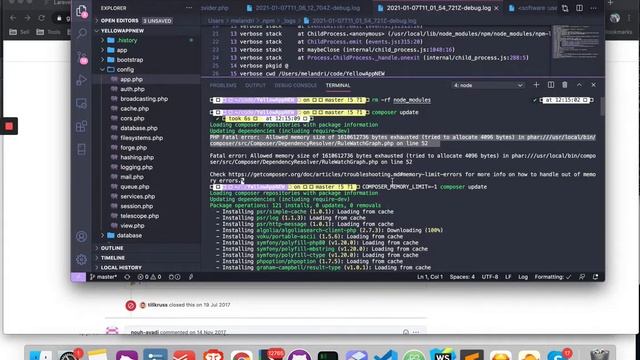Image resolution: width=640 pixels, height=360 pixels.
Task: Open app.php in config folder
Action: pos(131,80)
